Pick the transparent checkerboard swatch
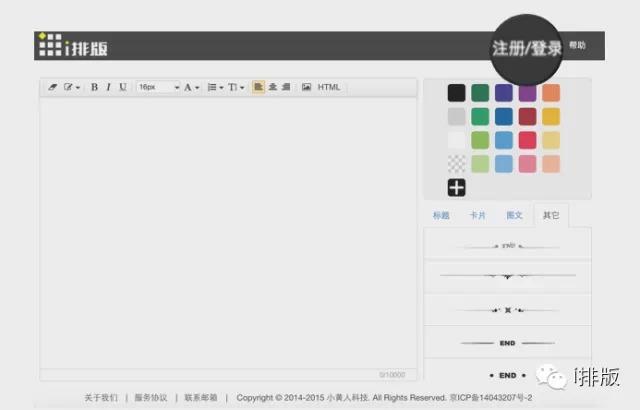This screenshot has height=410, width=640. [x=456, y=164]
